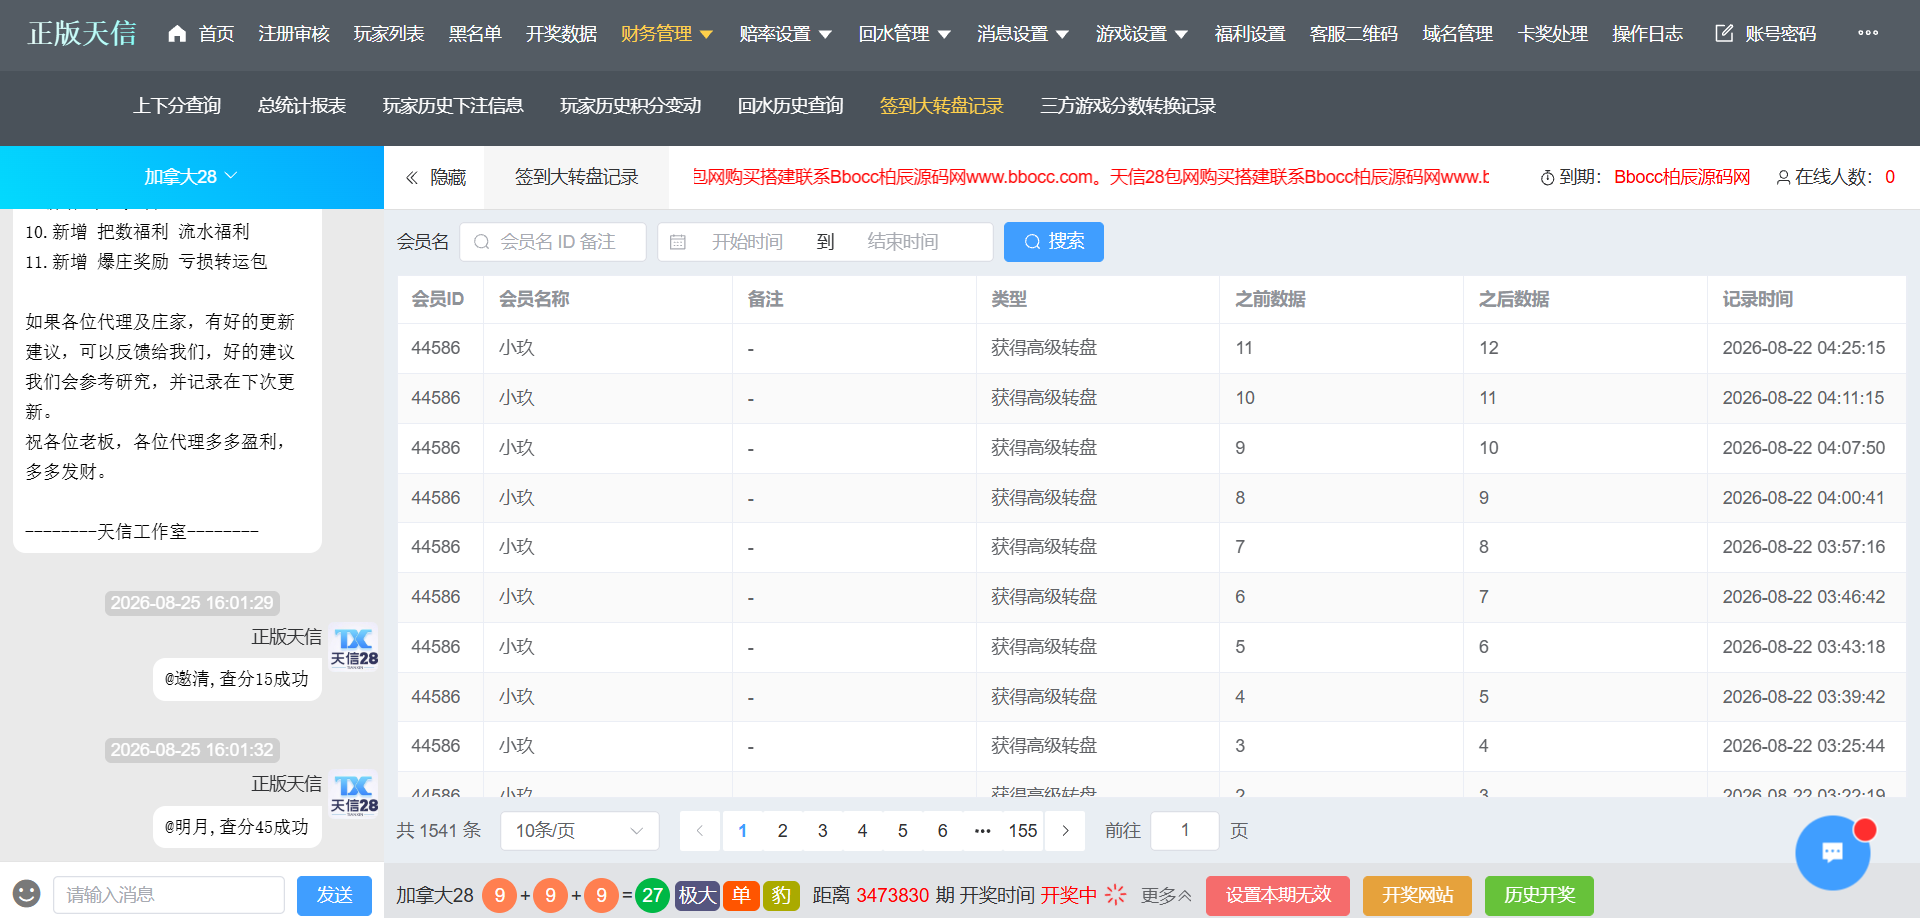Image resolution: width=1920 pixels, height=918 pixels.
Task: Open the three-dots more menu
Action: (1867, 33)
